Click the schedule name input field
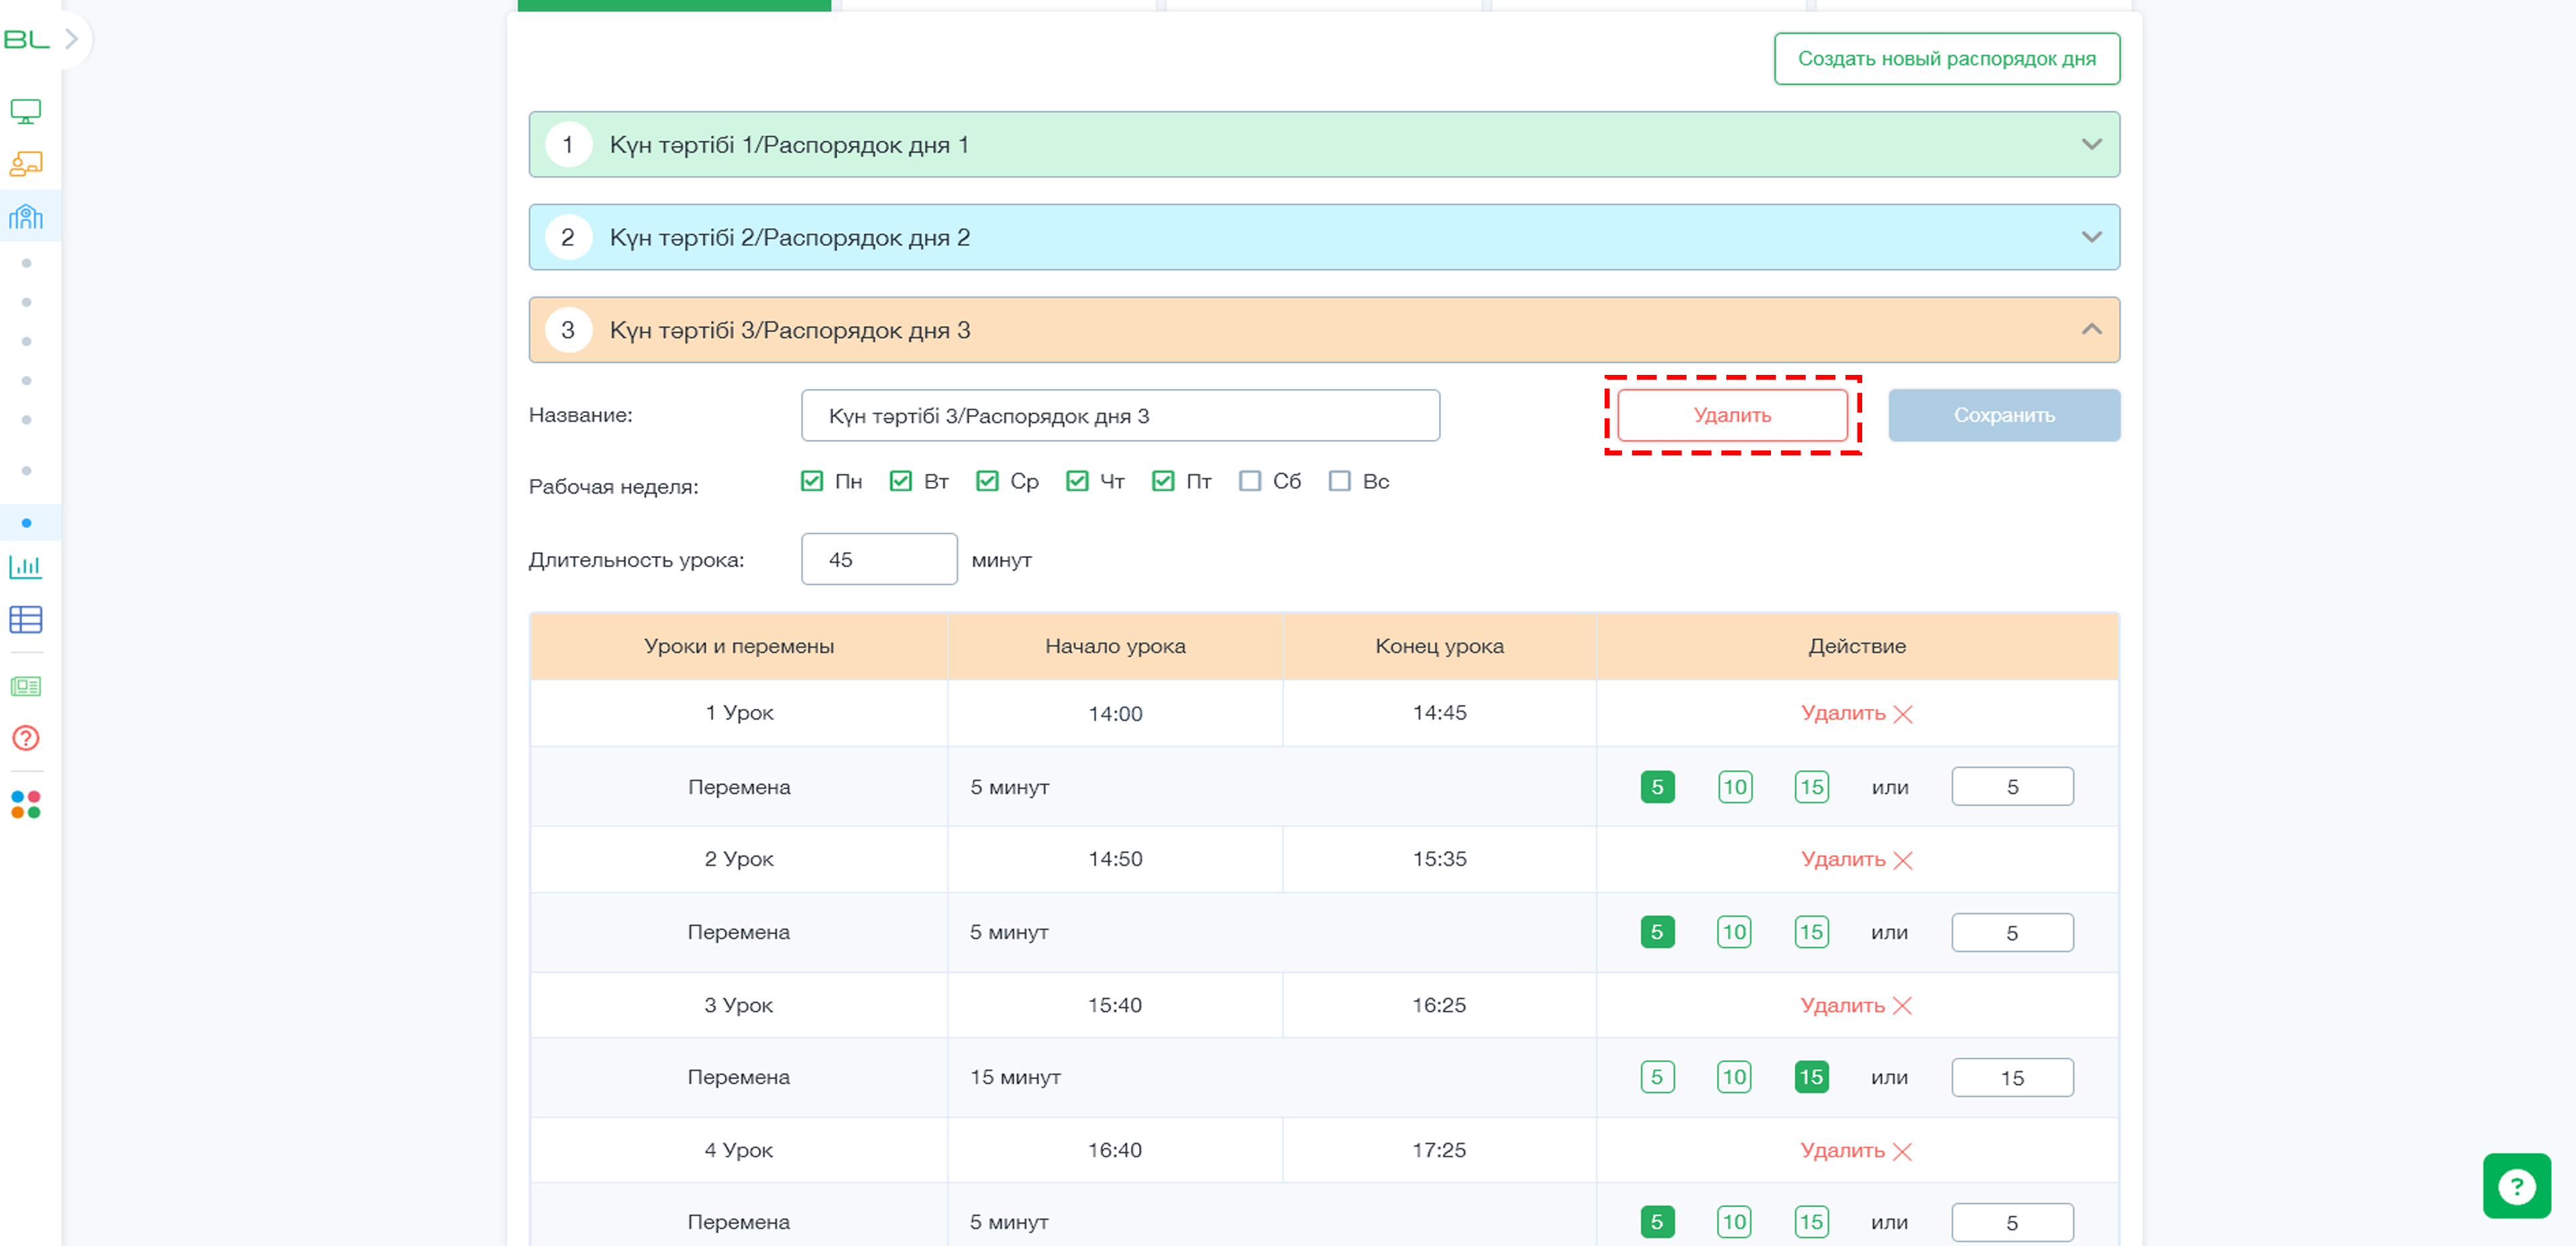The width and height of the screenshot is (2576, 1246). point(1120,415)
